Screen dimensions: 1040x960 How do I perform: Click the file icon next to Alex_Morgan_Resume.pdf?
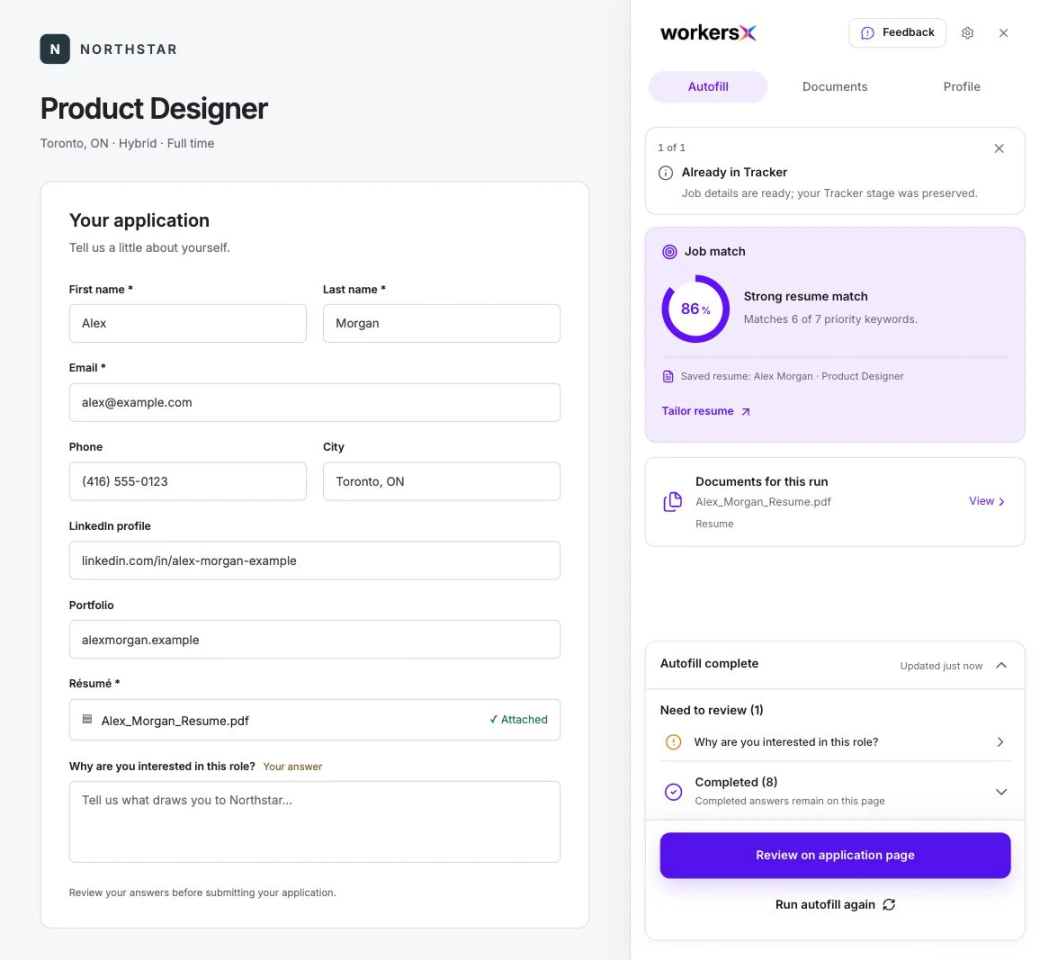coord(87,719)
